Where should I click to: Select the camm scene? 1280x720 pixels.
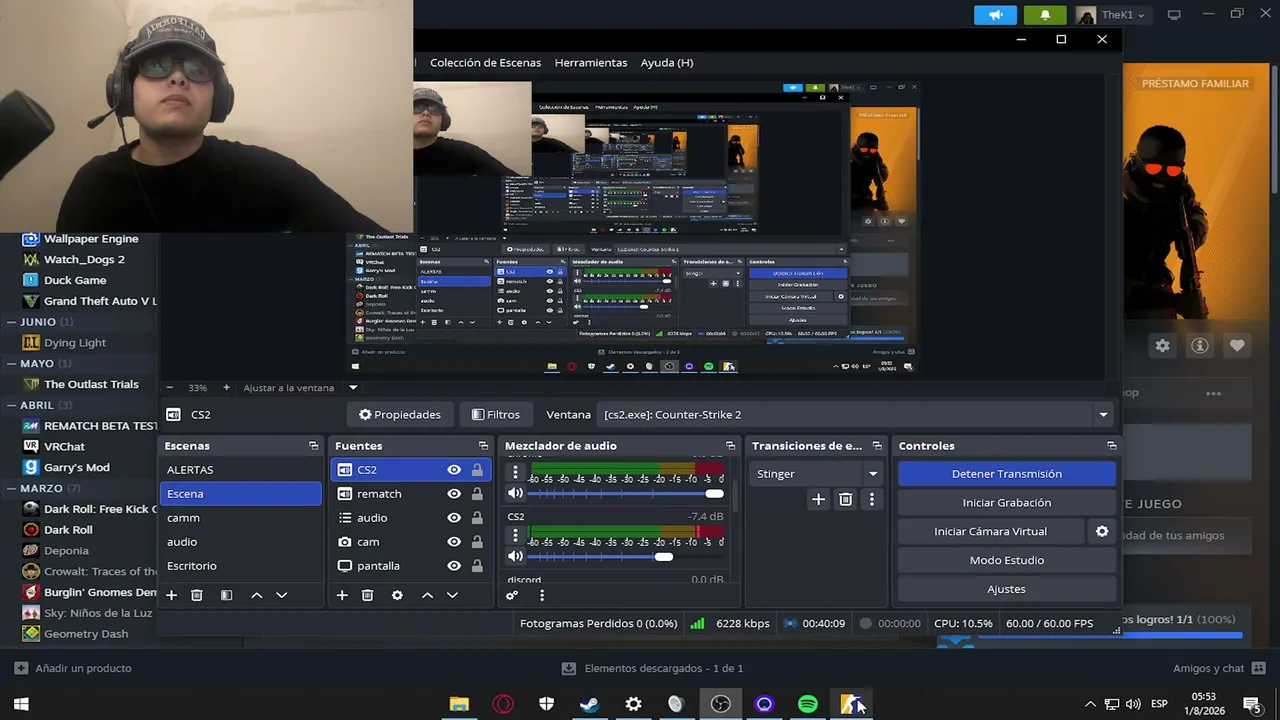pos(241,518)
